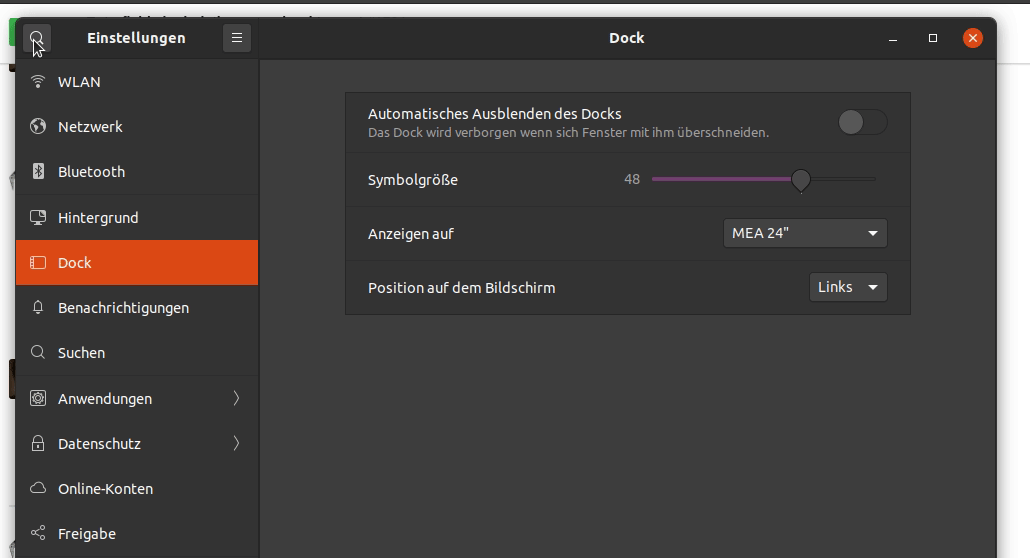Open the Anzeigen auf MEA 24" dropdown
Image resolution: width=1030 pixels, height=558 pixels.
pos(805,233)
